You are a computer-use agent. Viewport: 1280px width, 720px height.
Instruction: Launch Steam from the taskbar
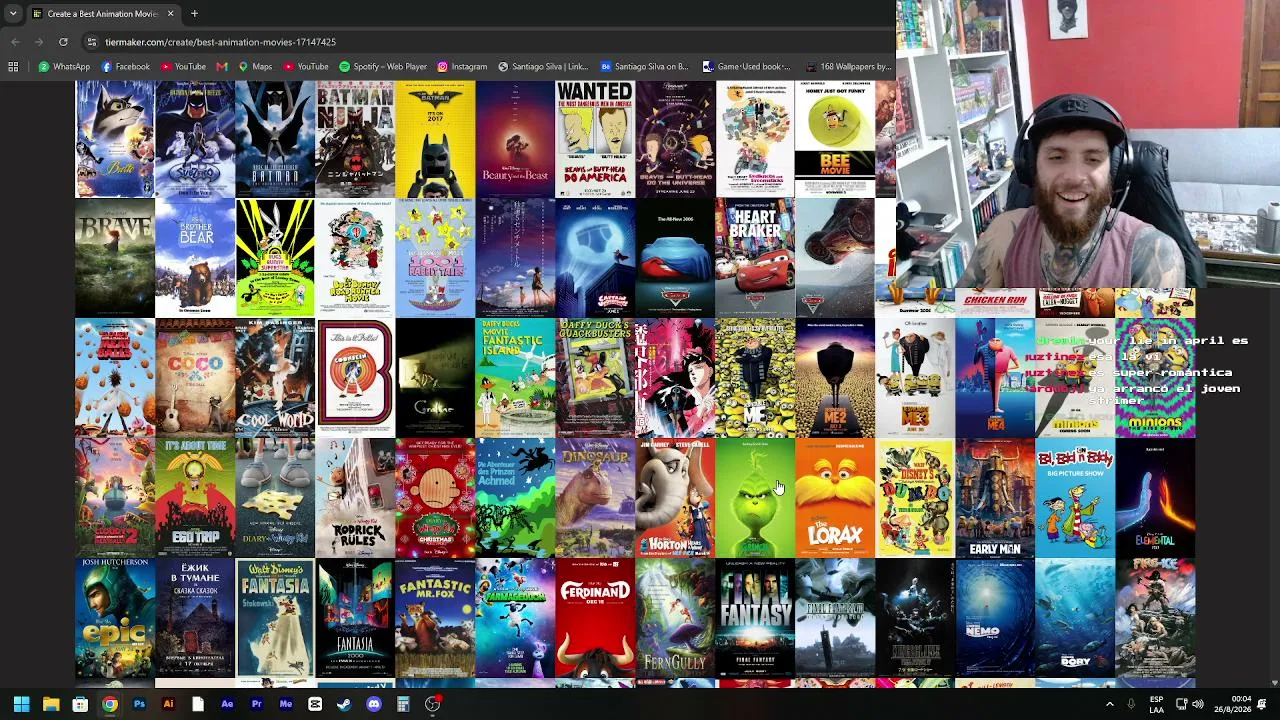pyautogui.click(x=344, y=704)
